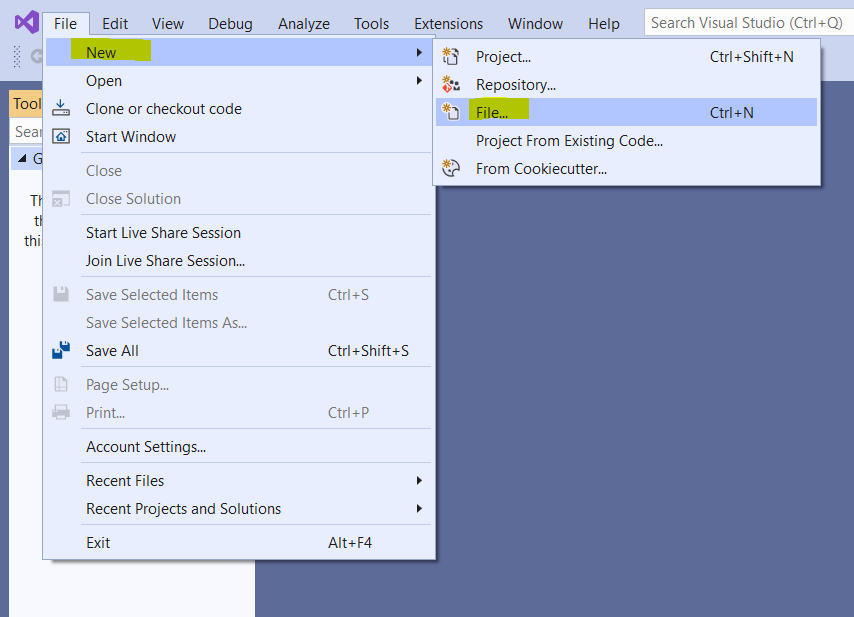Select Exit in the File menu

click(98, 543)
